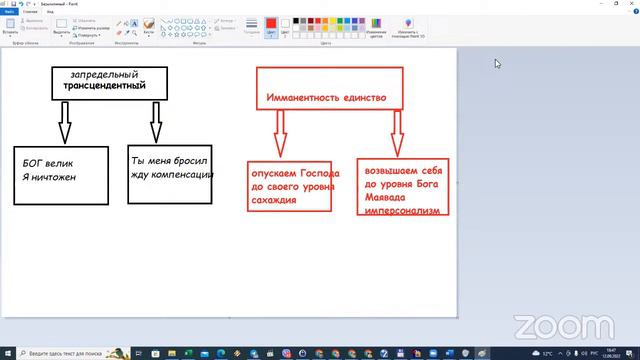640x360 pixels.
Task: Choose the Five-point star shape
Action: (x=177, y=35)
